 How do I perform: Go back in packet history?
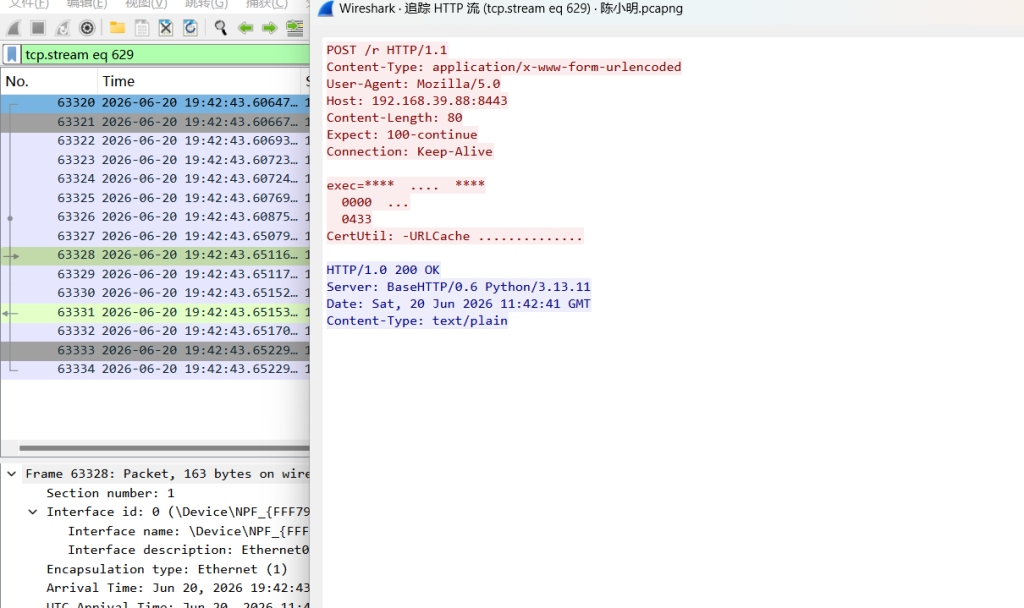(246, 27)
